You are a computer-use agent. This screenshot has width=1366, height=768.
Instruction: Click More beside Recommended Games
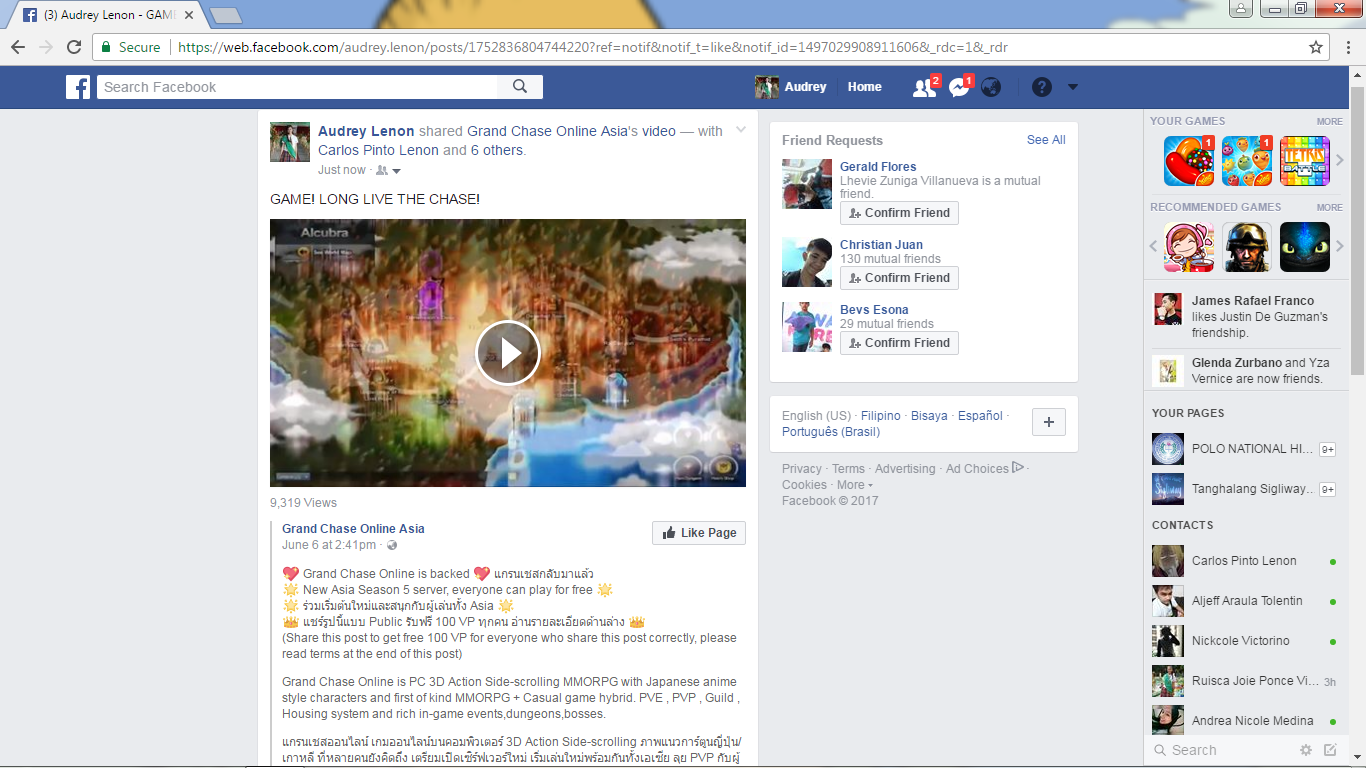pos(1329,207)
